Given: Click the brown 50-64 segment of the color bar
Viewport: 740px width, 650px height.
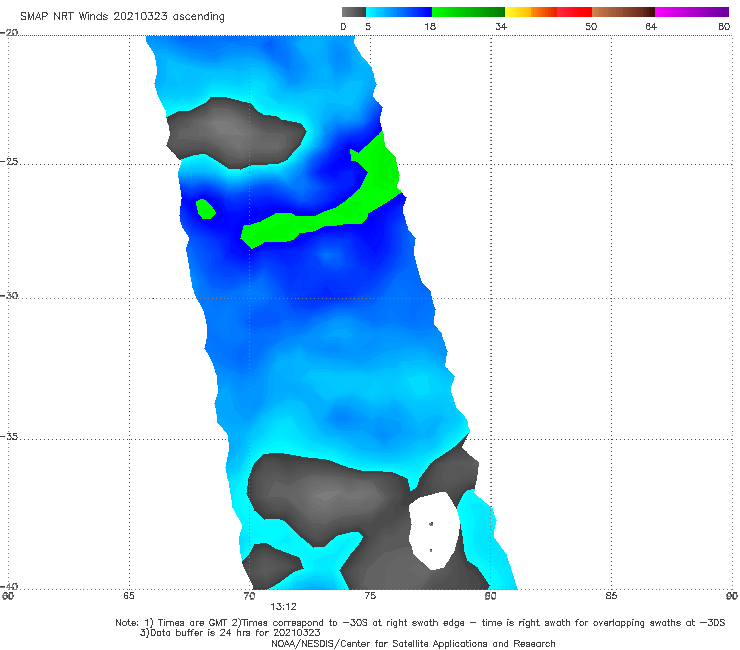Looking at the screenshot, I should coord(623,12).
